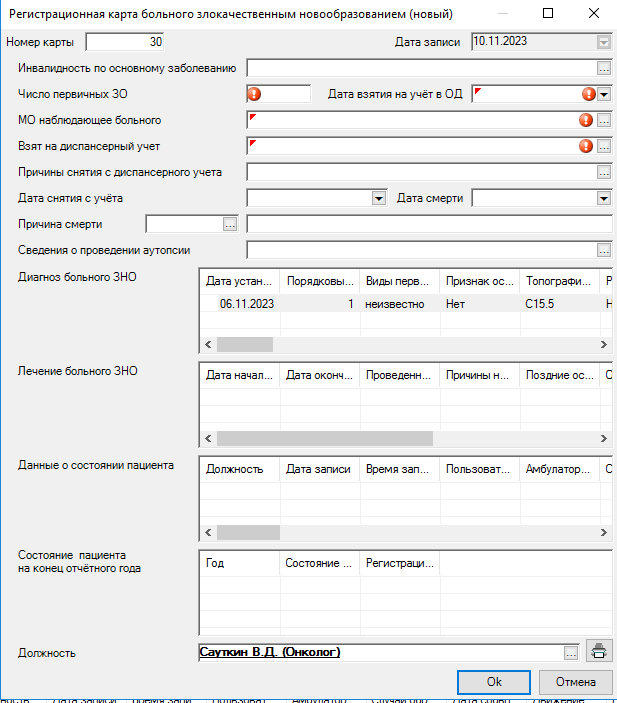
Task: Maximize the registration card window
Action: 548,13
